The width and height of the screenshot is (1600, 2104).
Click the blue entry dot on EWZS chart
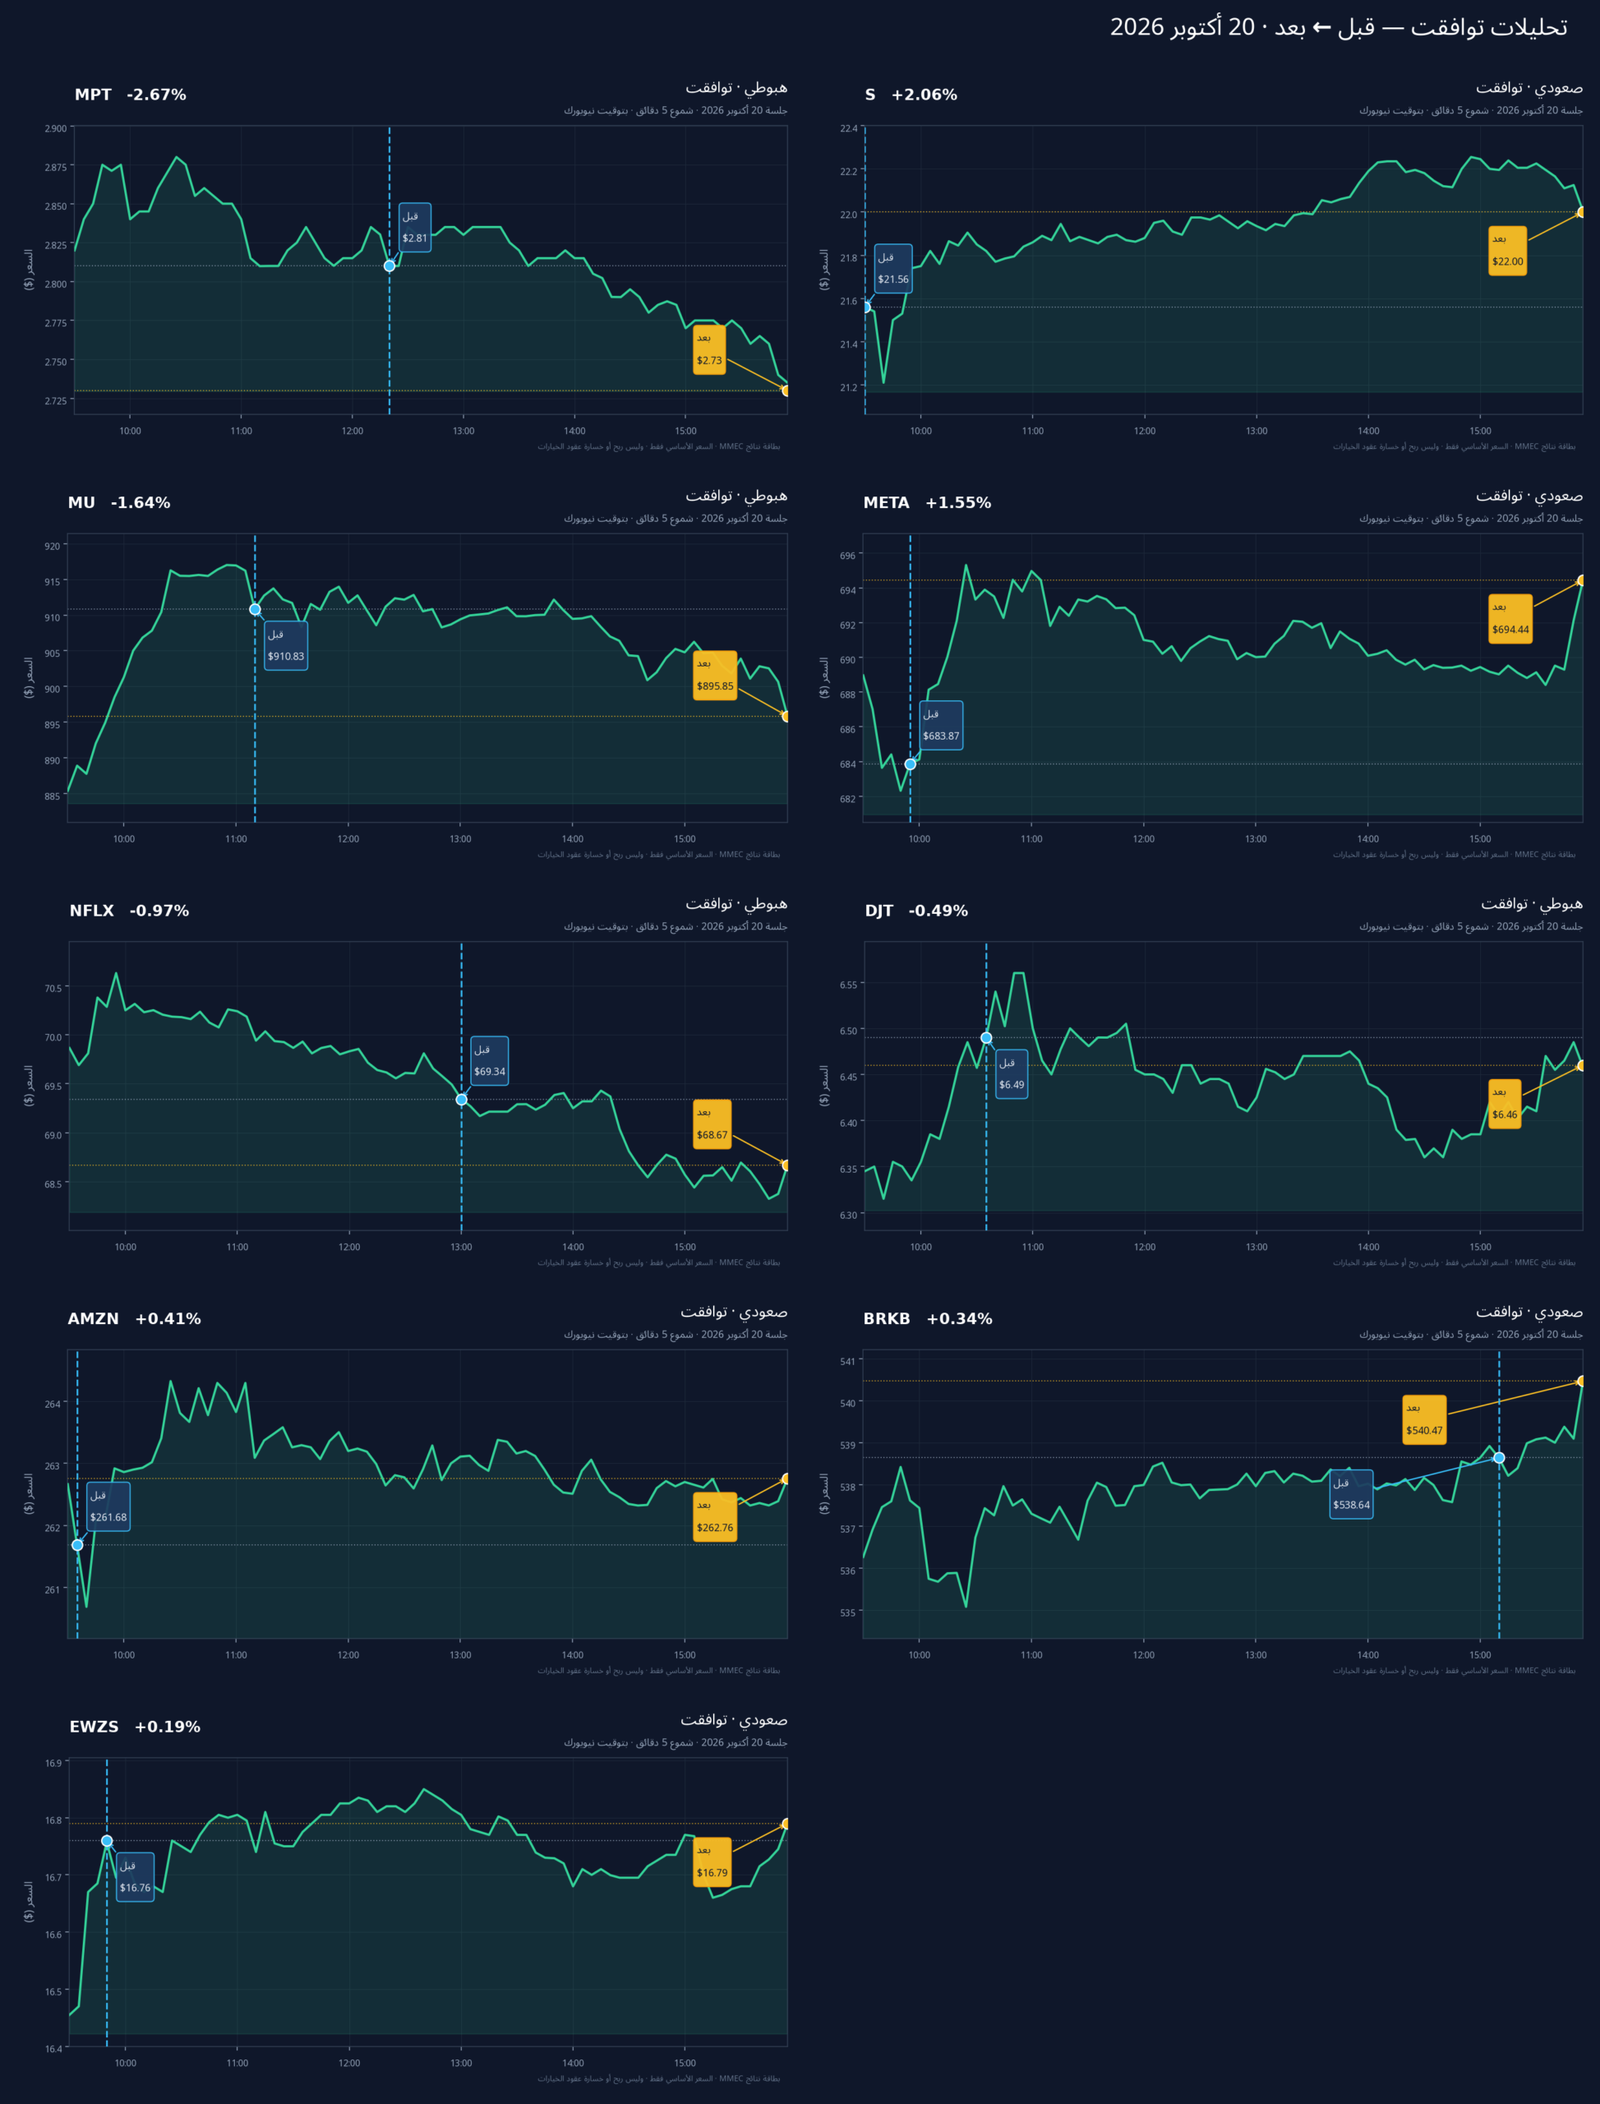click(x=107, y=1841)
